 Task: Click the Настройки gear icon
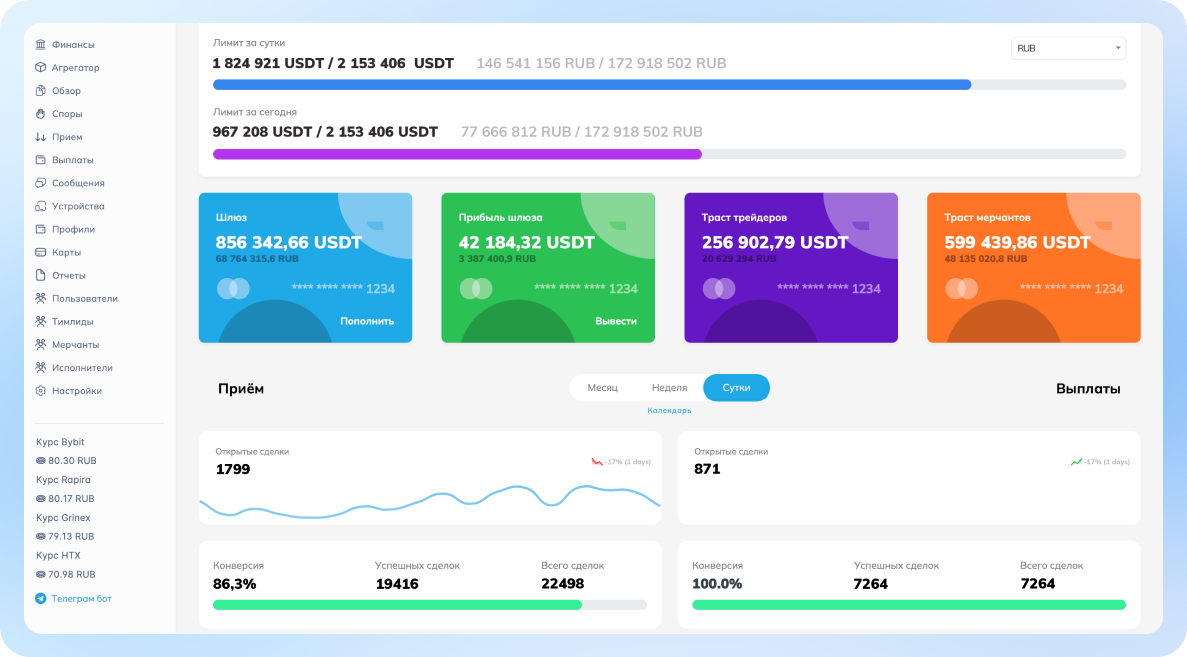(x=41, y=391)
